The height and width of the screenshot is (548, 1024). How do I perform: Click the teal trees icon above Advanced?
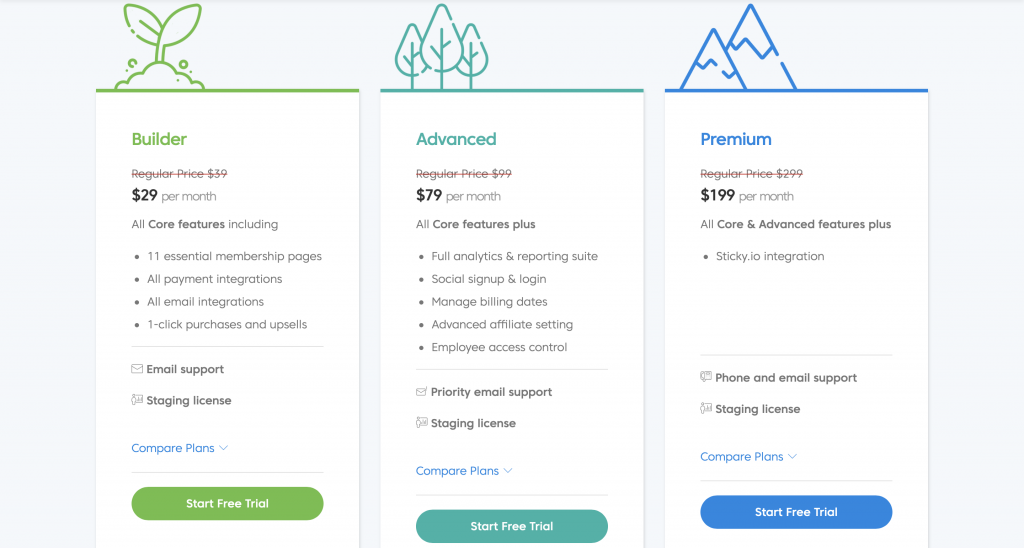(x=441, y=46)
